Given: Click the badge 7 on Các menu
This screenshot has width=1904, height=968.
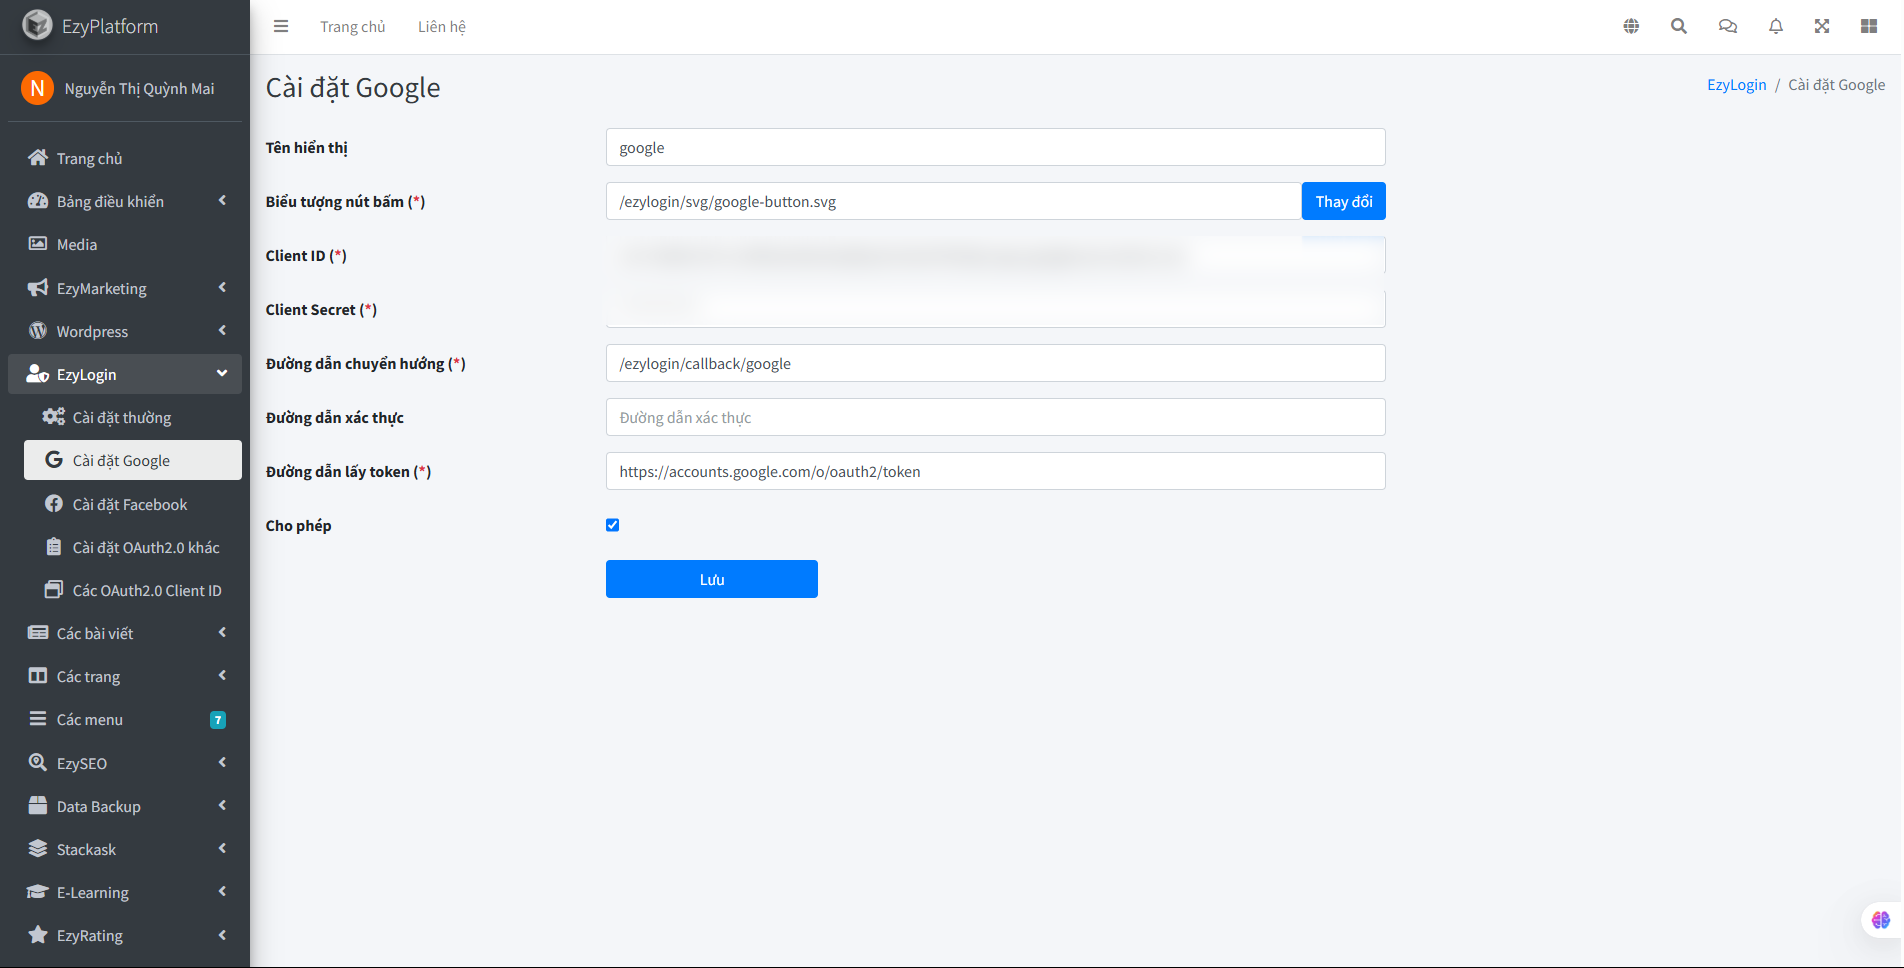Looking at the screenshot, I should tap(218, 720).
